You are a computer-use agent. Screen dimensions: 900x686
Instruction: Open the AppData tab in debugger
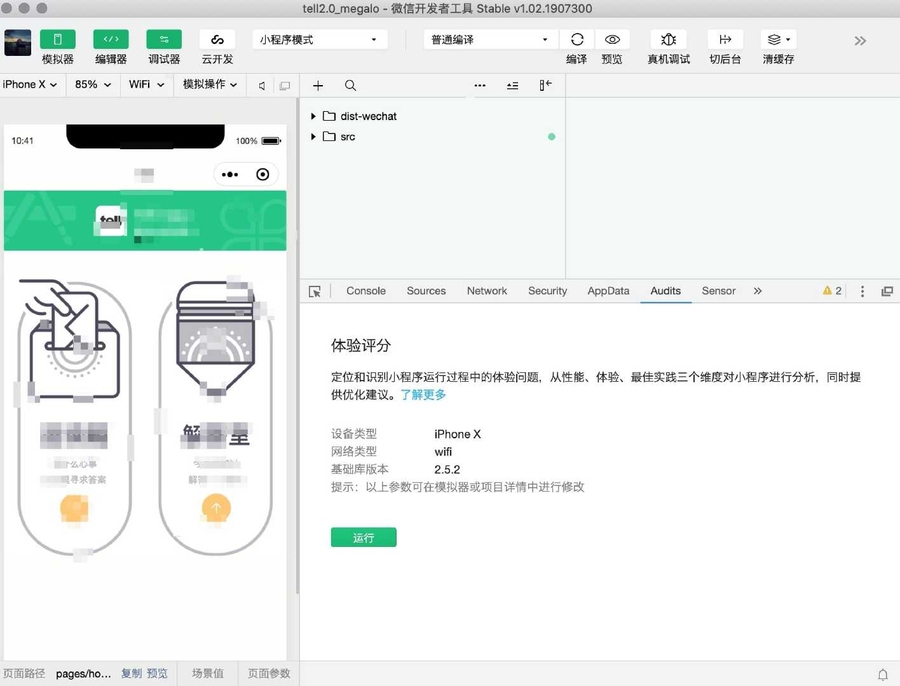(x=608, y=290)
